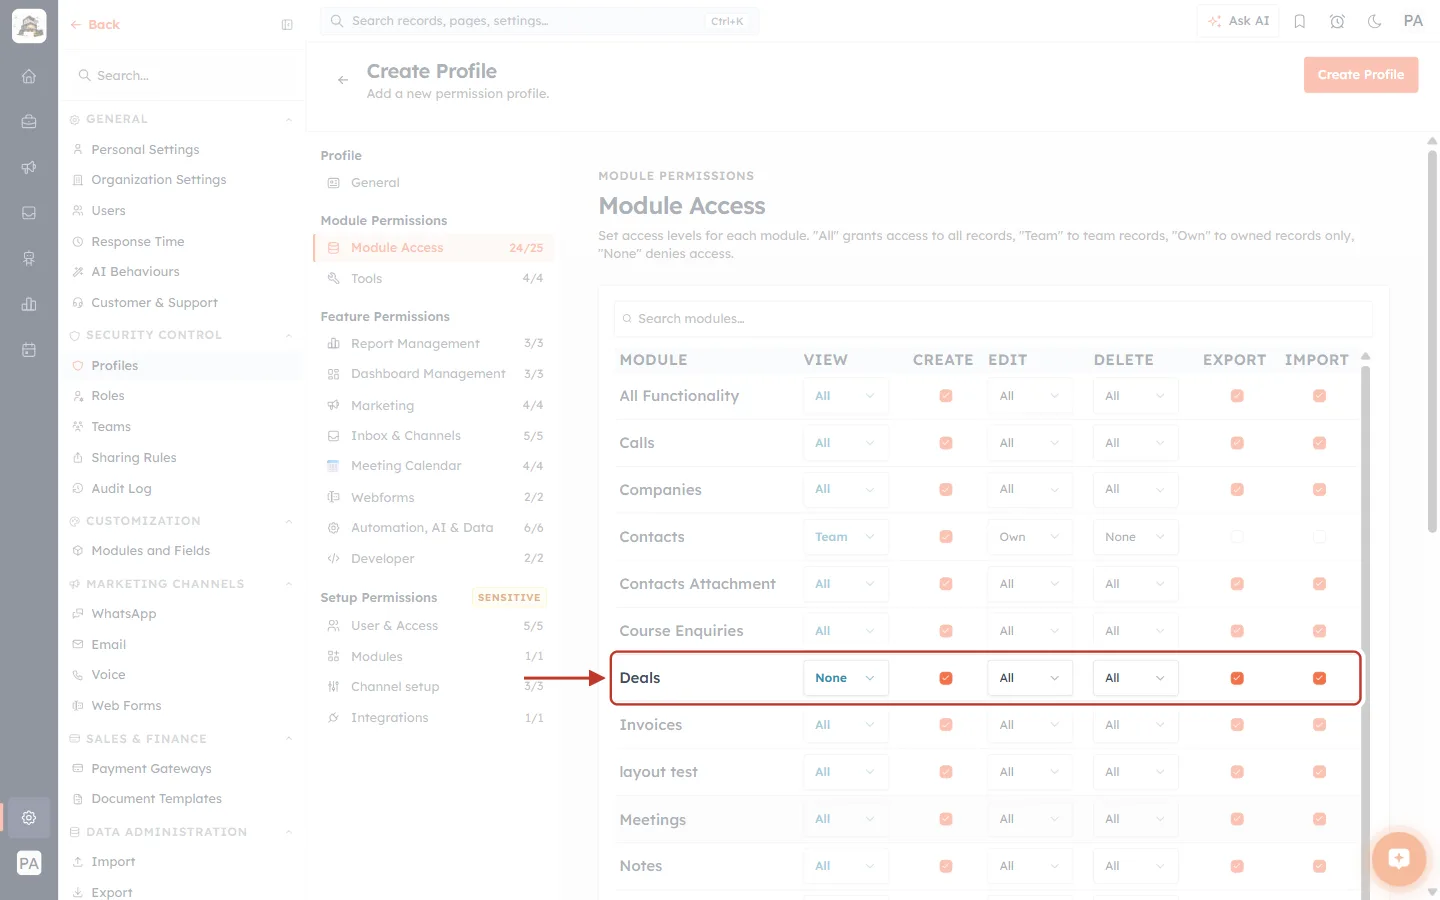Enable the Export checkbox for Contacts
Image resolution: width=1440 pixels, height=900 pixels.
pos(1237,537)
